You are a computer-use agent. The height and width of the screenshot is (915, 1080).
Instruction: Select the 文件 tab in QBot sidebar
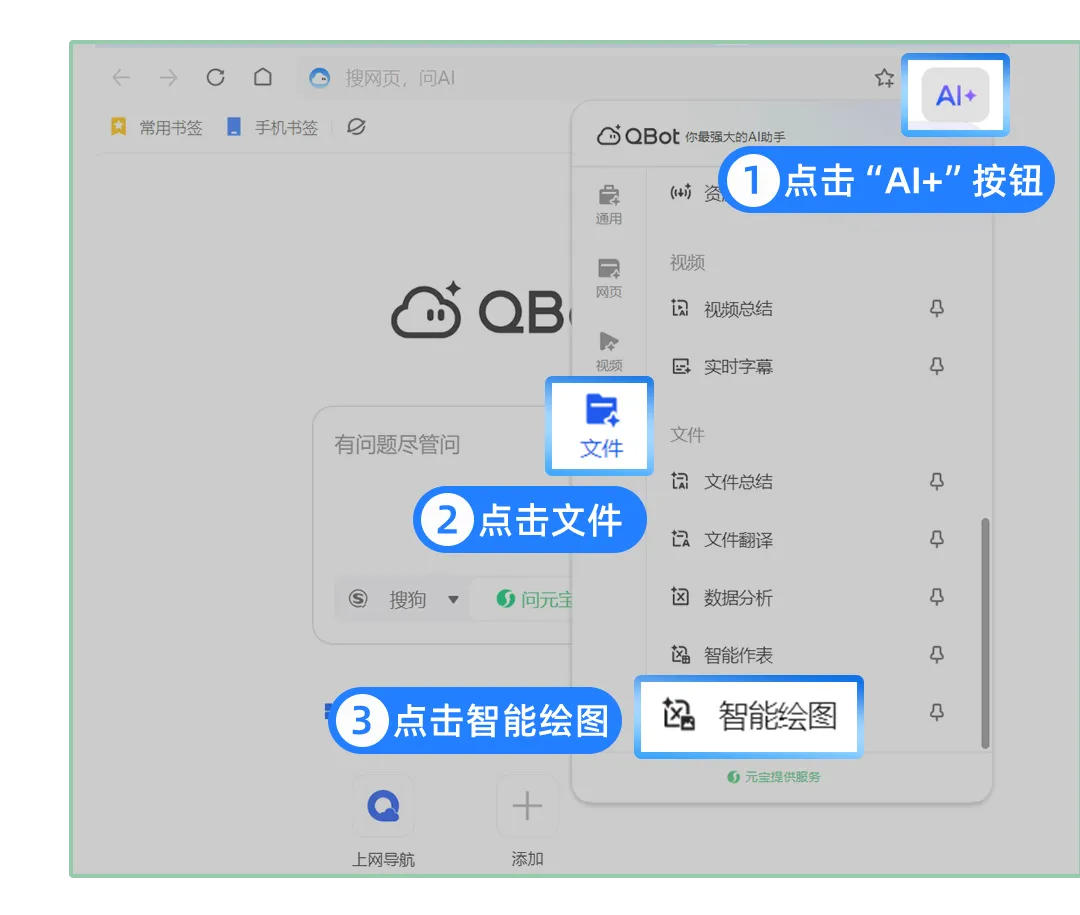click(601, 426)
